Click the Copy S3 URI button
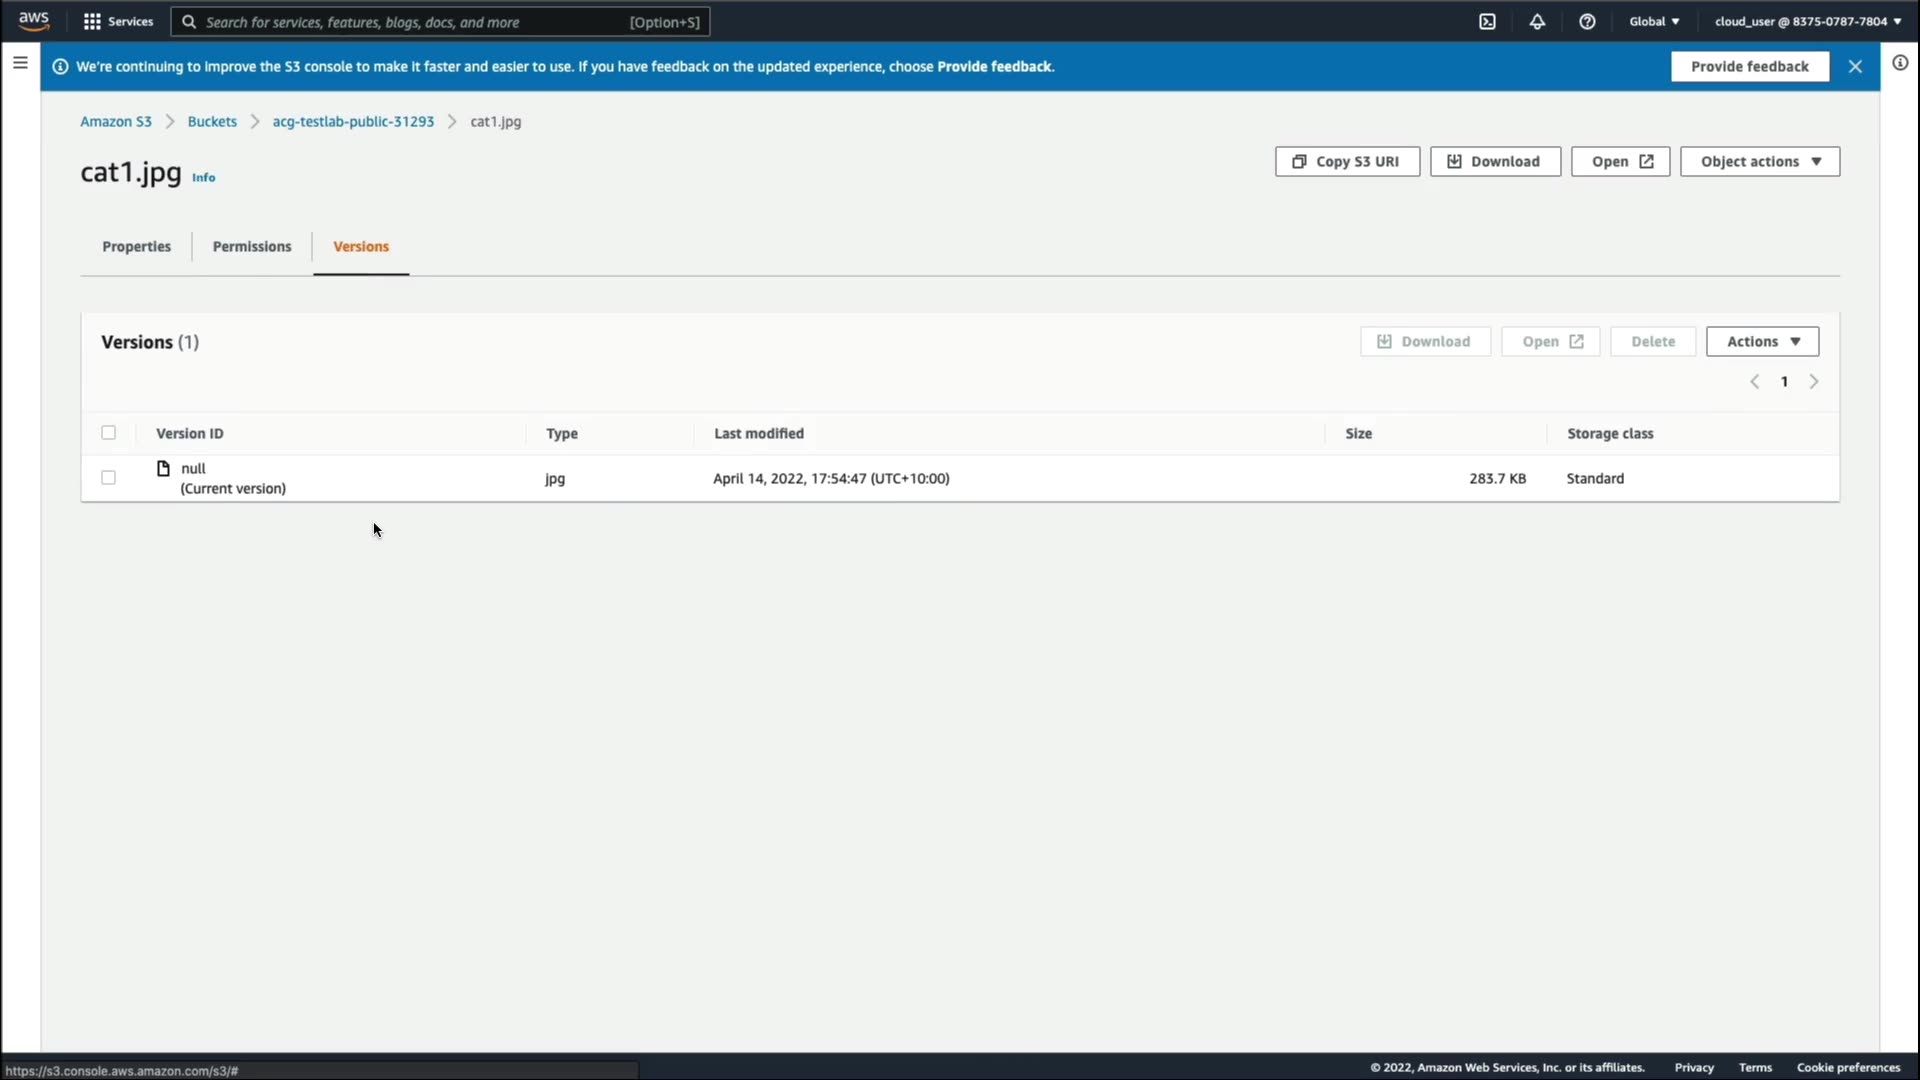Image resolution: width=1920 pixels, height=1080 pixels. (1347, 161)
